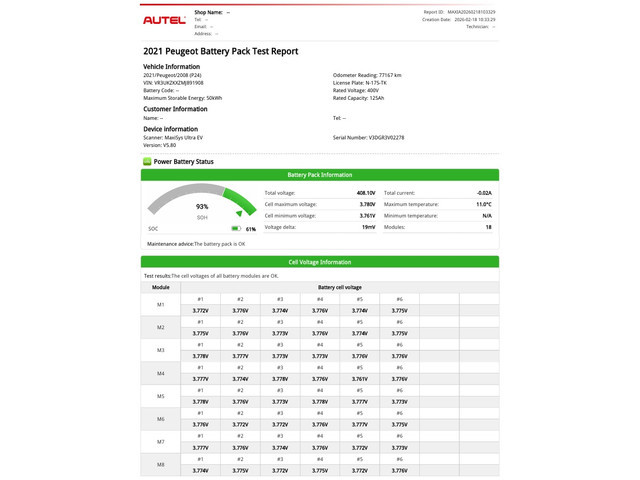Image resolution: width=640 pixels, height=480 pixels.
Task: Click the Module column header
Action: [161, 287]
